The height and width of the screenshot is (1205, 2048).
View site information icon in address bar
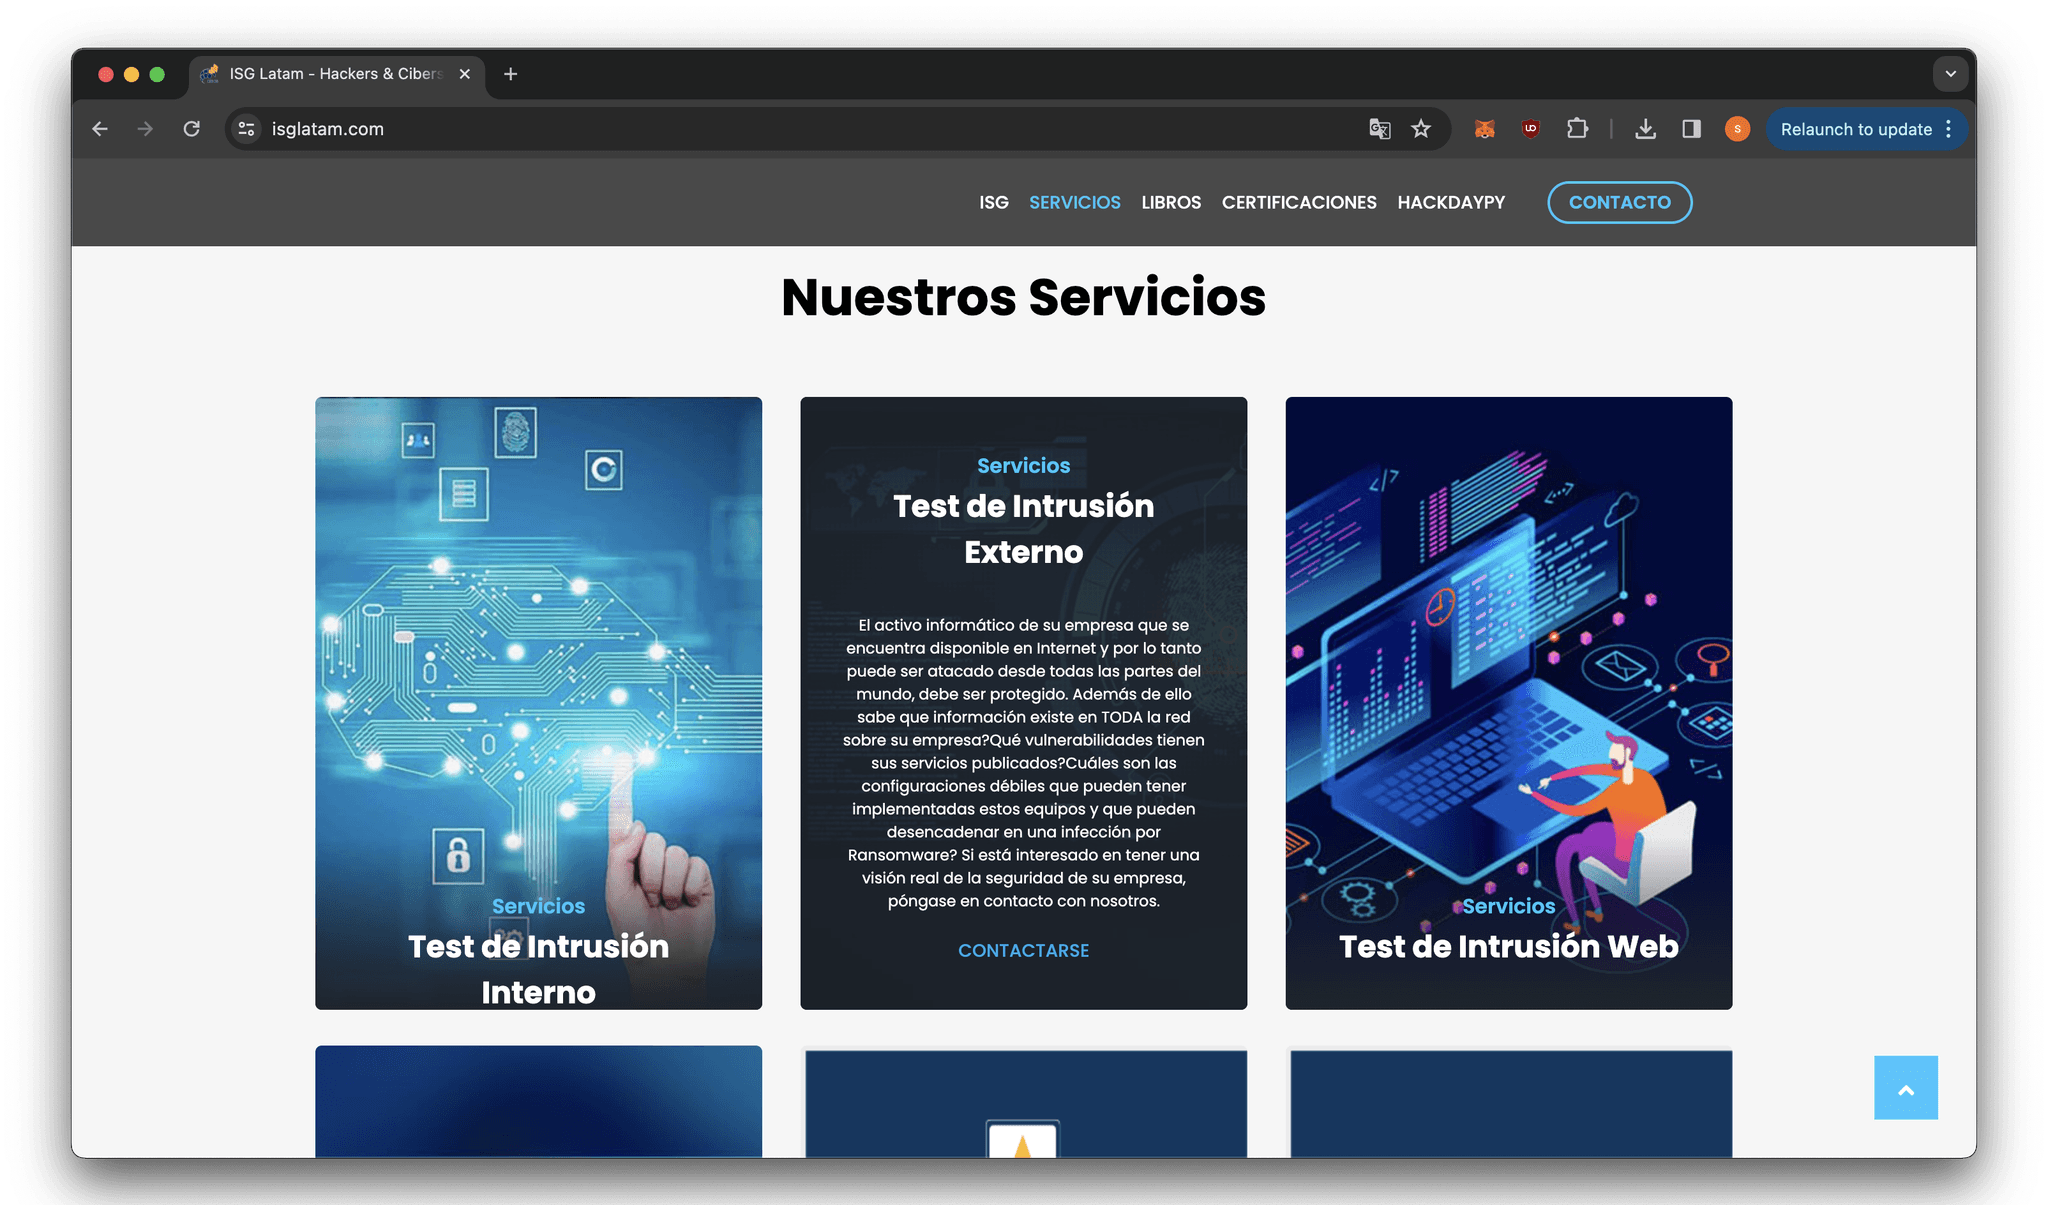pos(247,129)
